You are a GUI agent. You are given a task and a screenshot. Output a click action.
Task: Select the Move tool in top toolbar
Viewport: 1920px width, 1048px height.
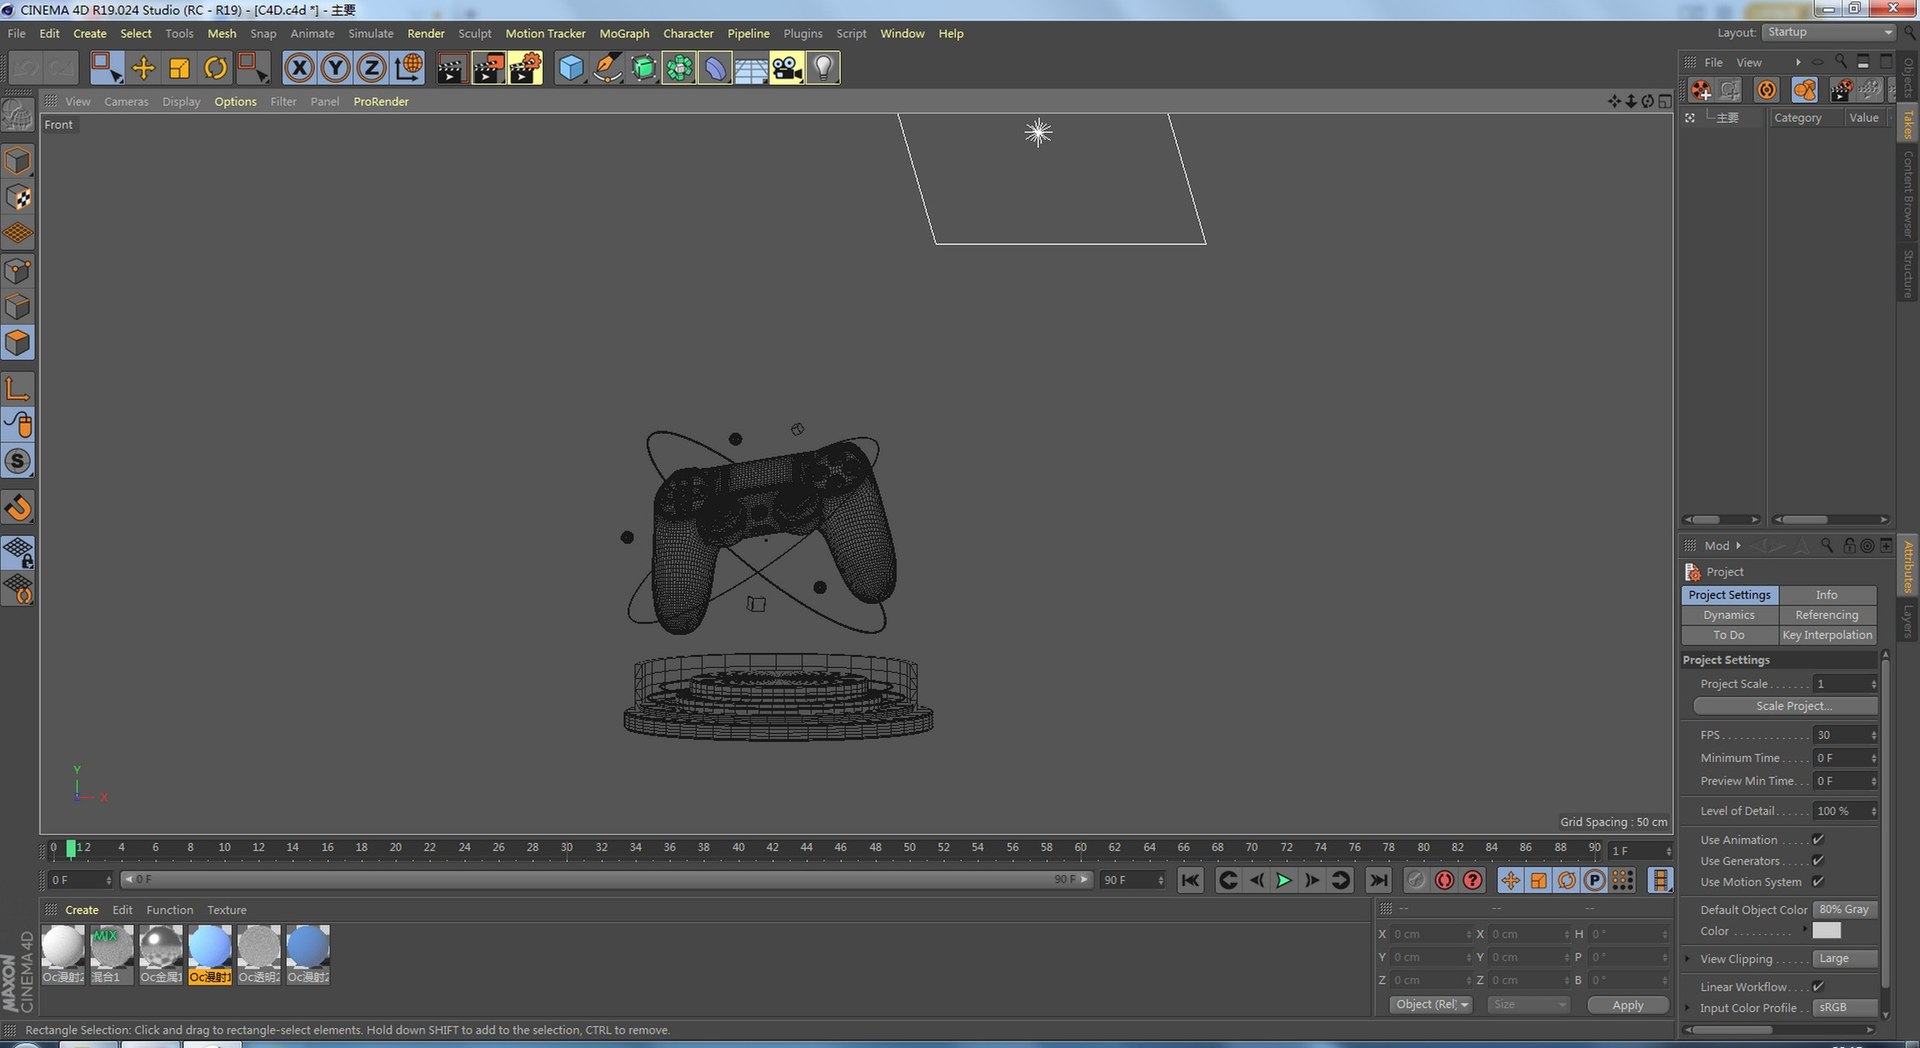tap(143, 68)
